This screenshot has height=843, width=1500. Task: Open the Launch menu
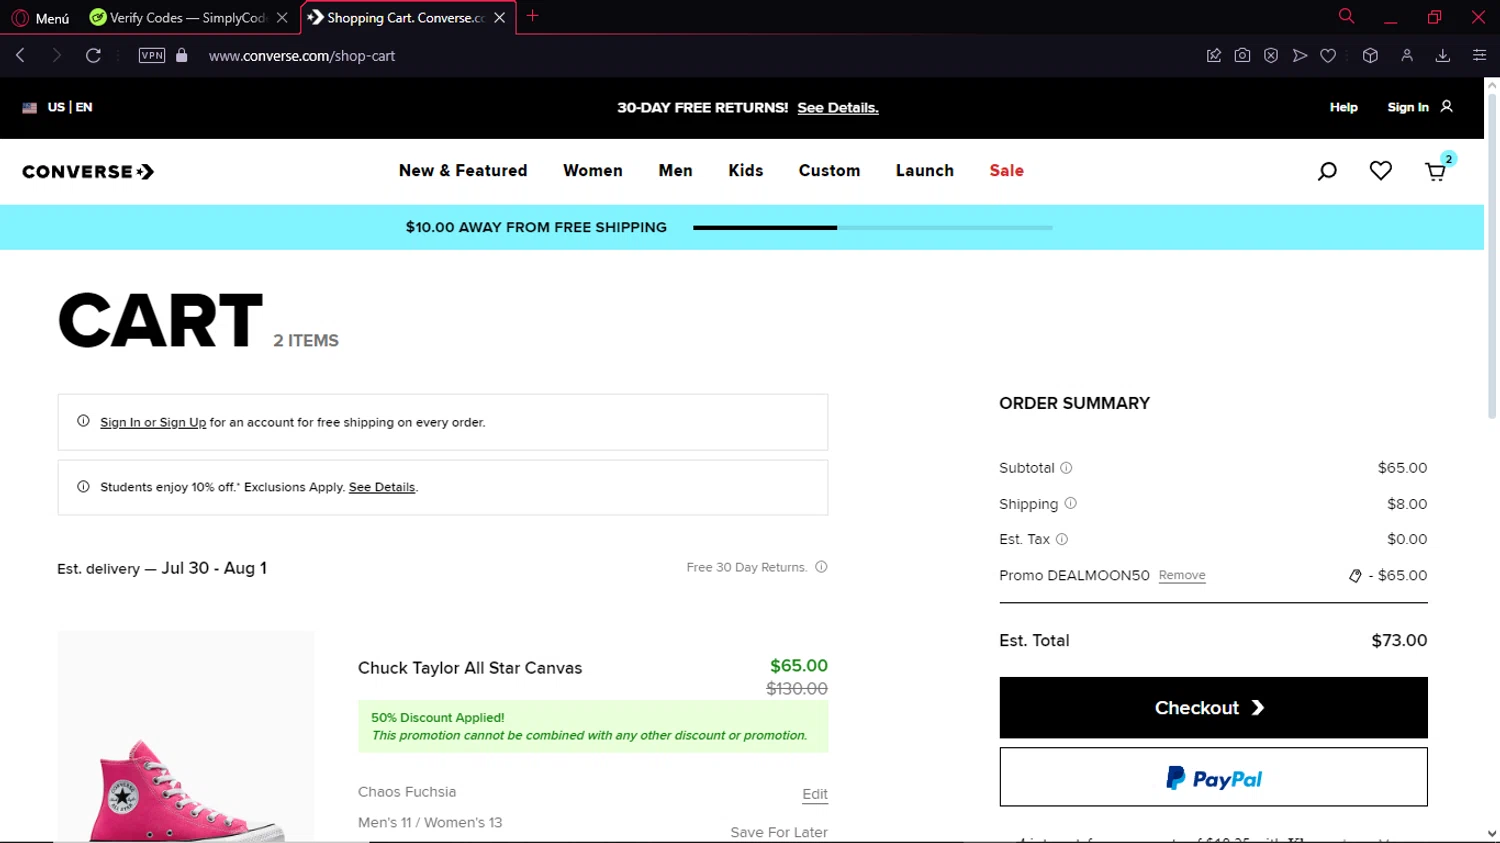tap(925, 171)
